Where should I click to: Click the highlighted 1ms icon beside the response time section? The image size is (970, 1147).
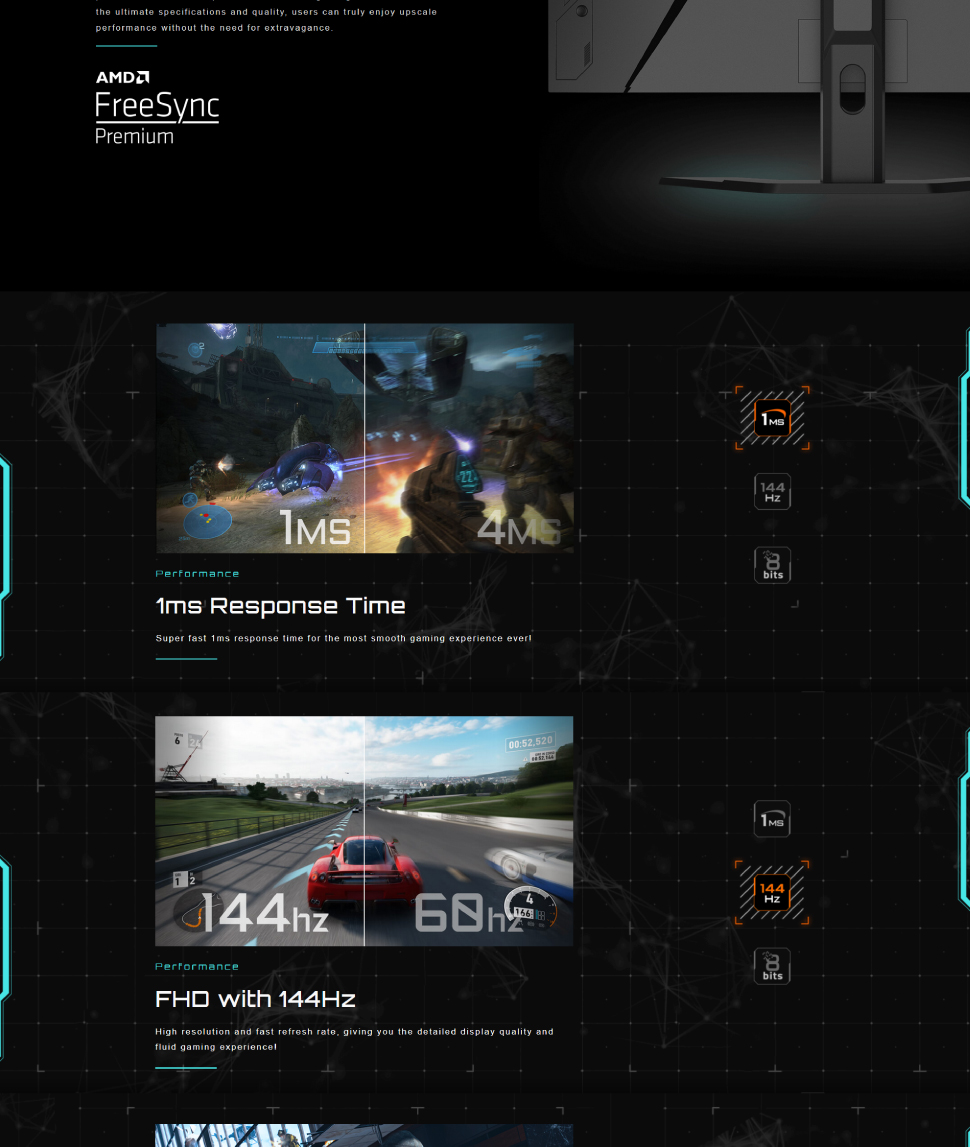tap(772, 419)
